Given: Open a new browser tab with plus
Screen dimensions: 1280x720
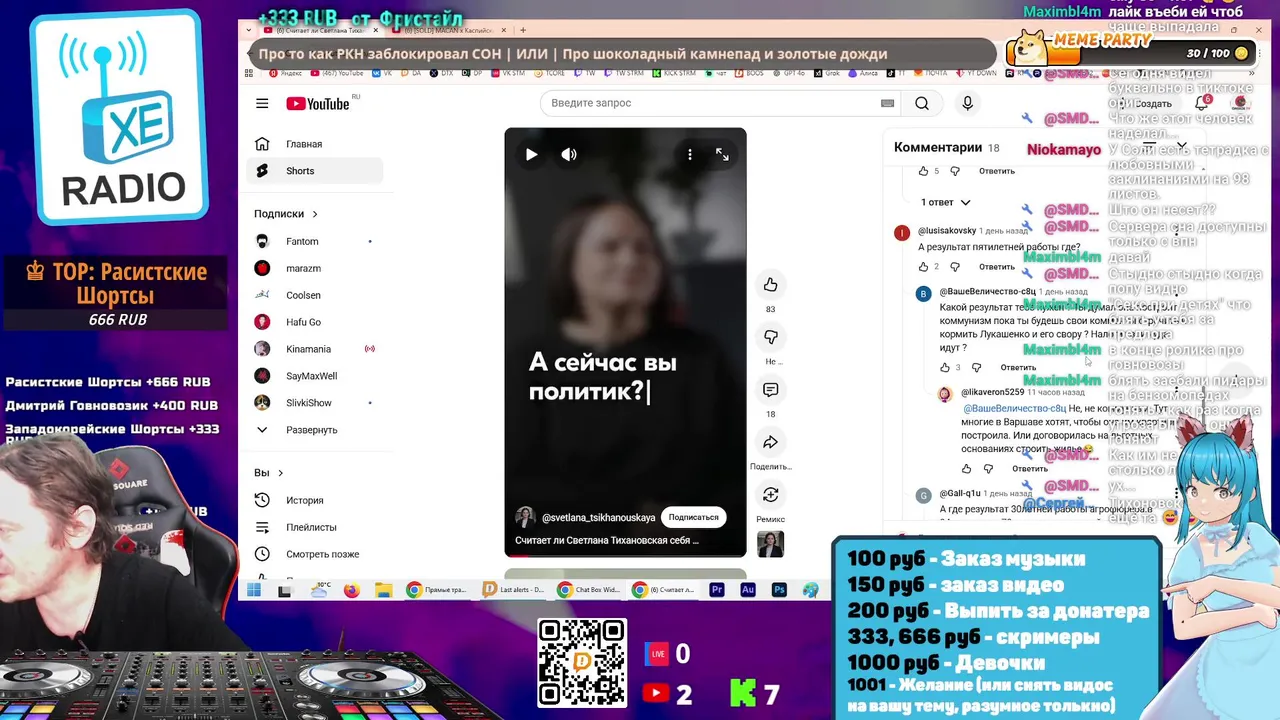Looking at the screenshot, I should 522,30.
